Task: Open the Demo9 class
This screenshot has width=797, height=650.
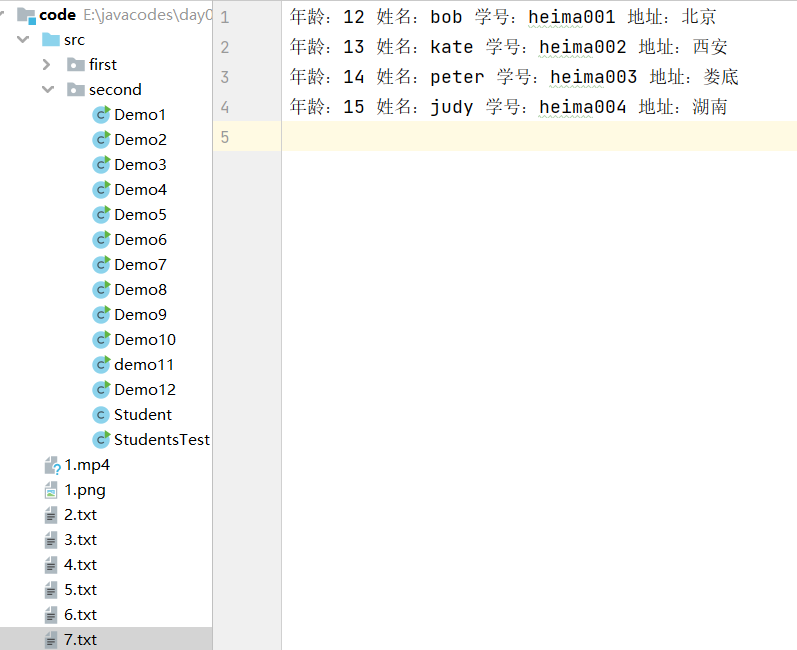Action: click(140, 315)
